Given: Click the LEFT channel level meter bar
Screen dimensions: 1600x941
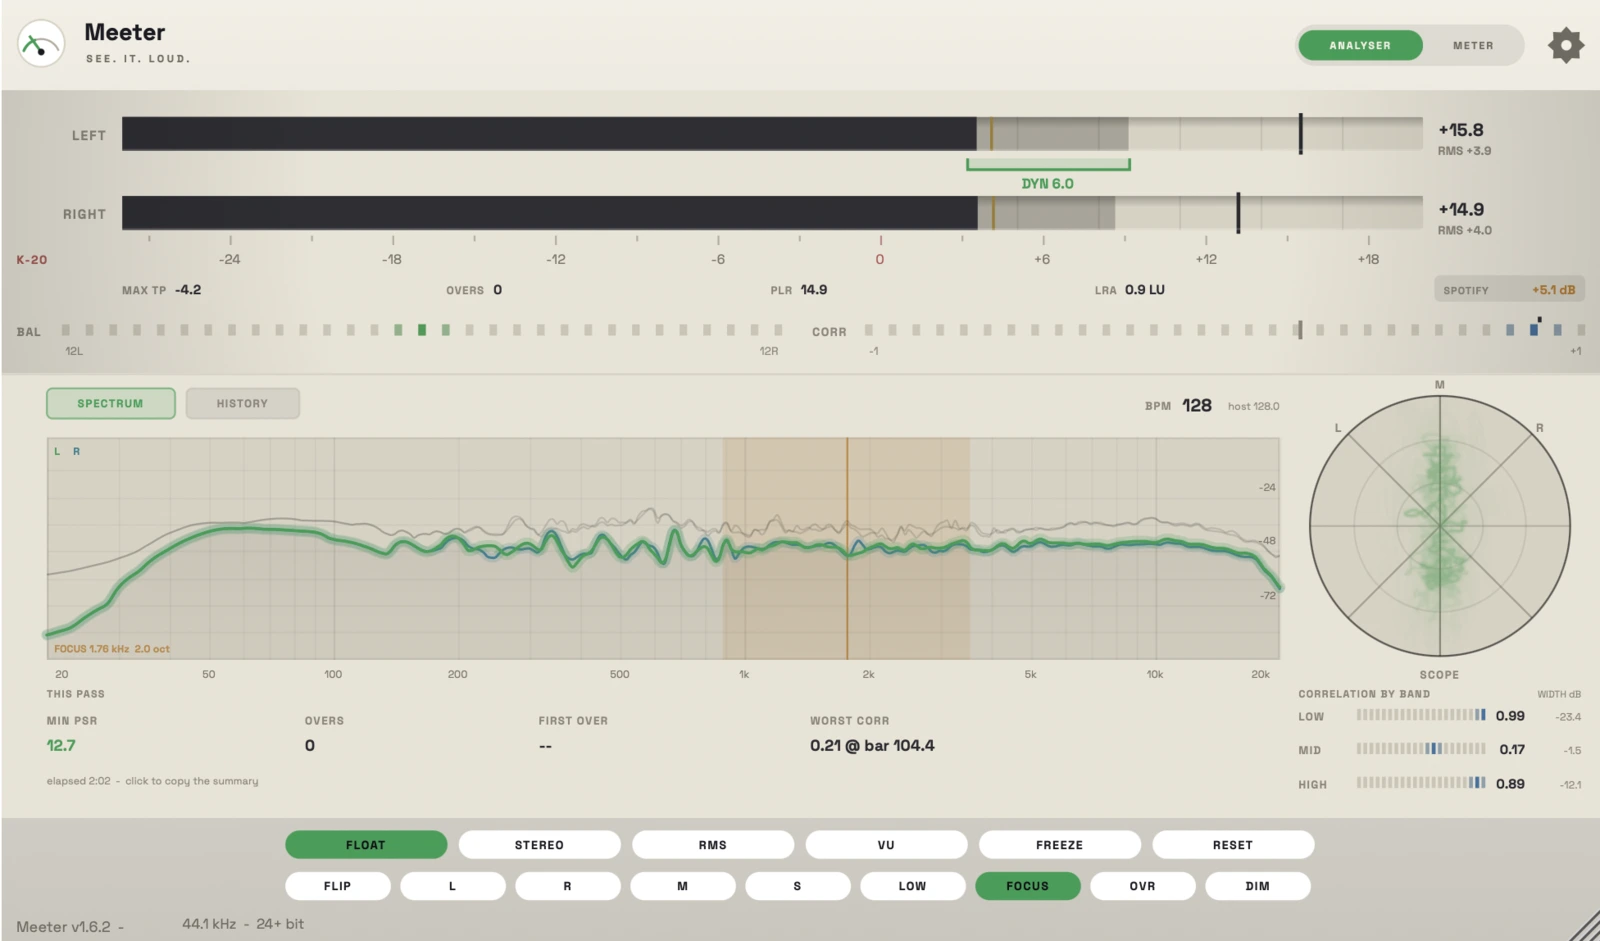Looking at the screenshot, I should pos(772,134).
